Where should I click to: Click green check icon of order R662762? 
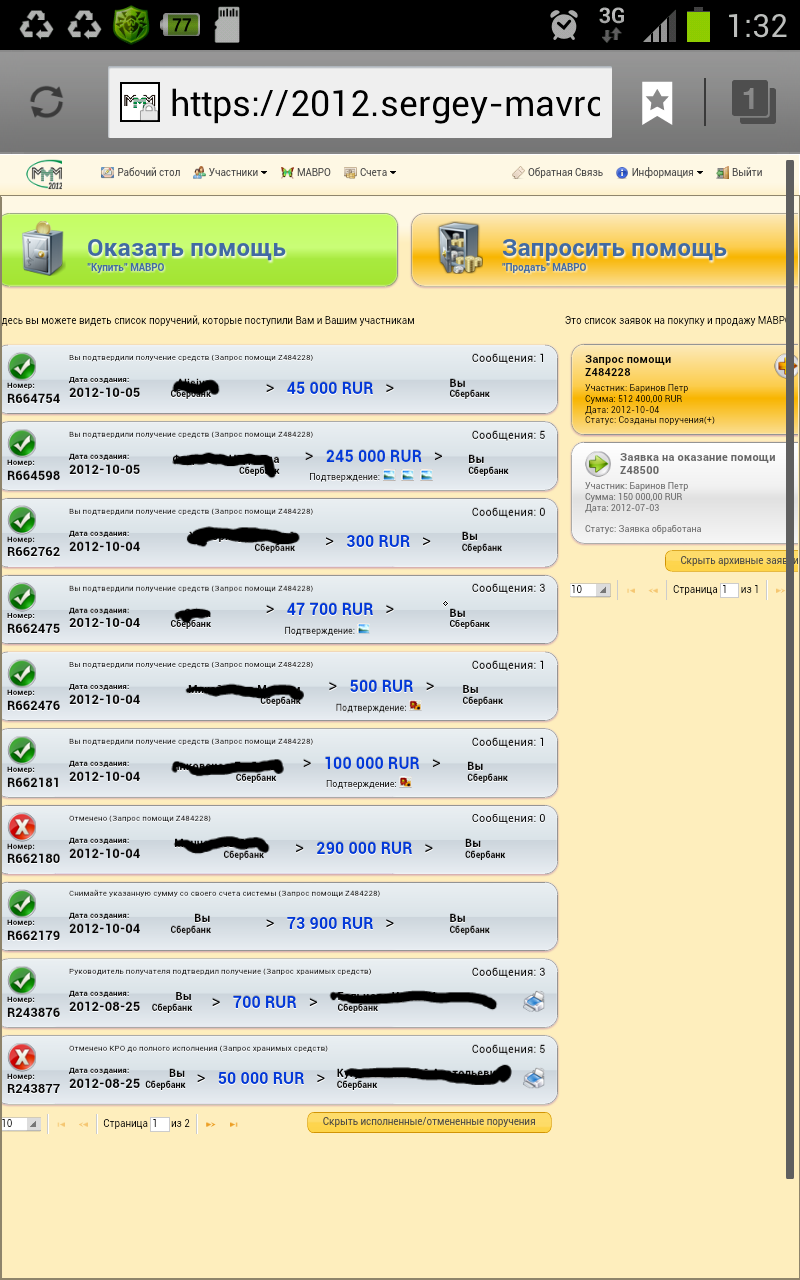pos(22,520)
